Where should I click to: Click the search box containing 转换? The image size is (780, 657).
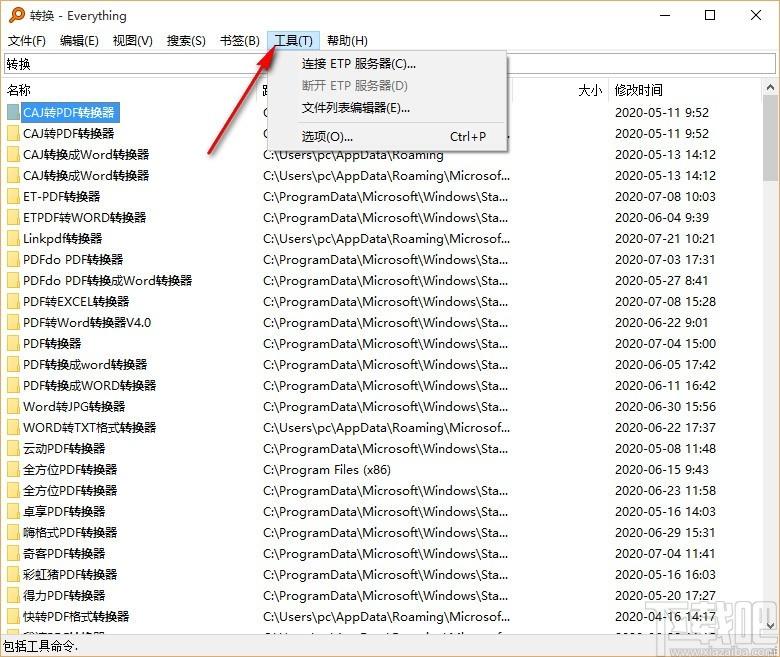390,64
